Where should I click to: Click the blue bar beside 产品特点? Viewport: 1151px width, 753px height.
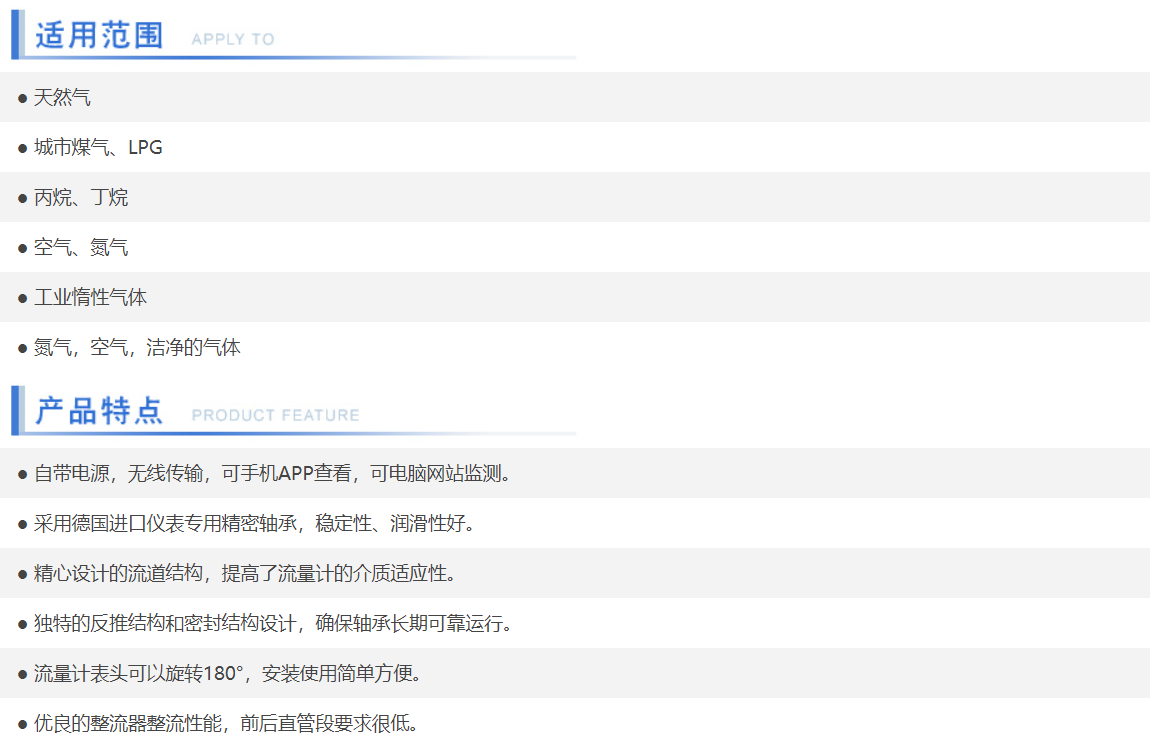pos(16,410)
